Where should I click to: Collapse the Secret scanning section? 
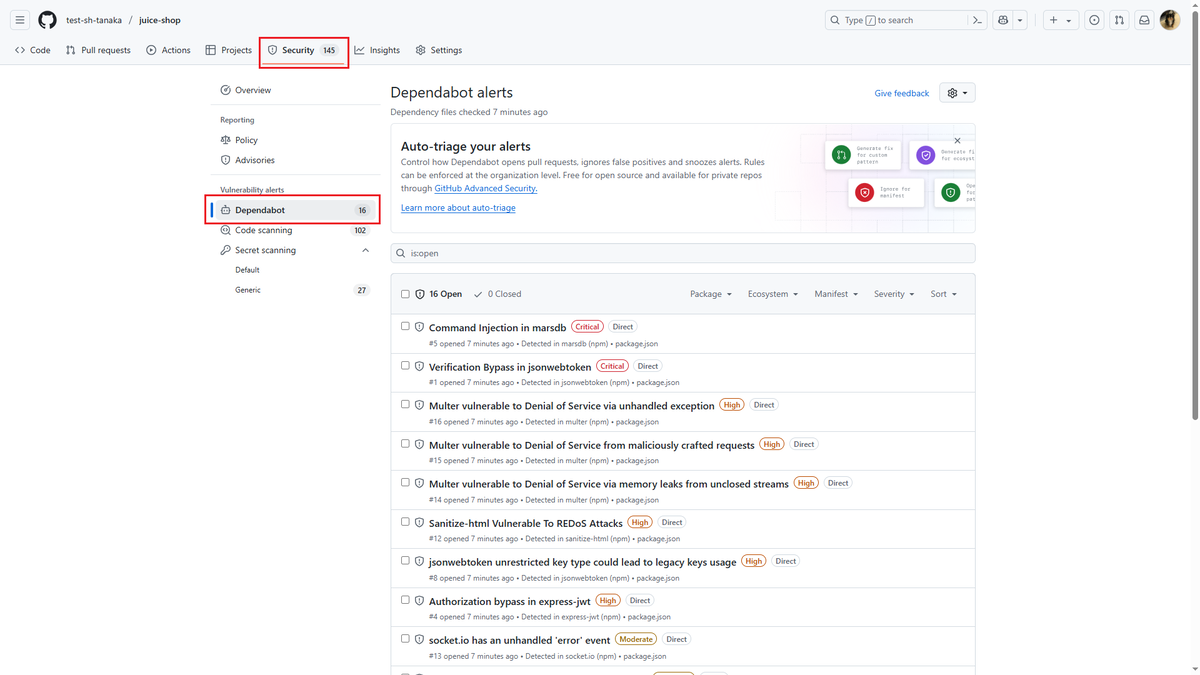pos(365,250)
